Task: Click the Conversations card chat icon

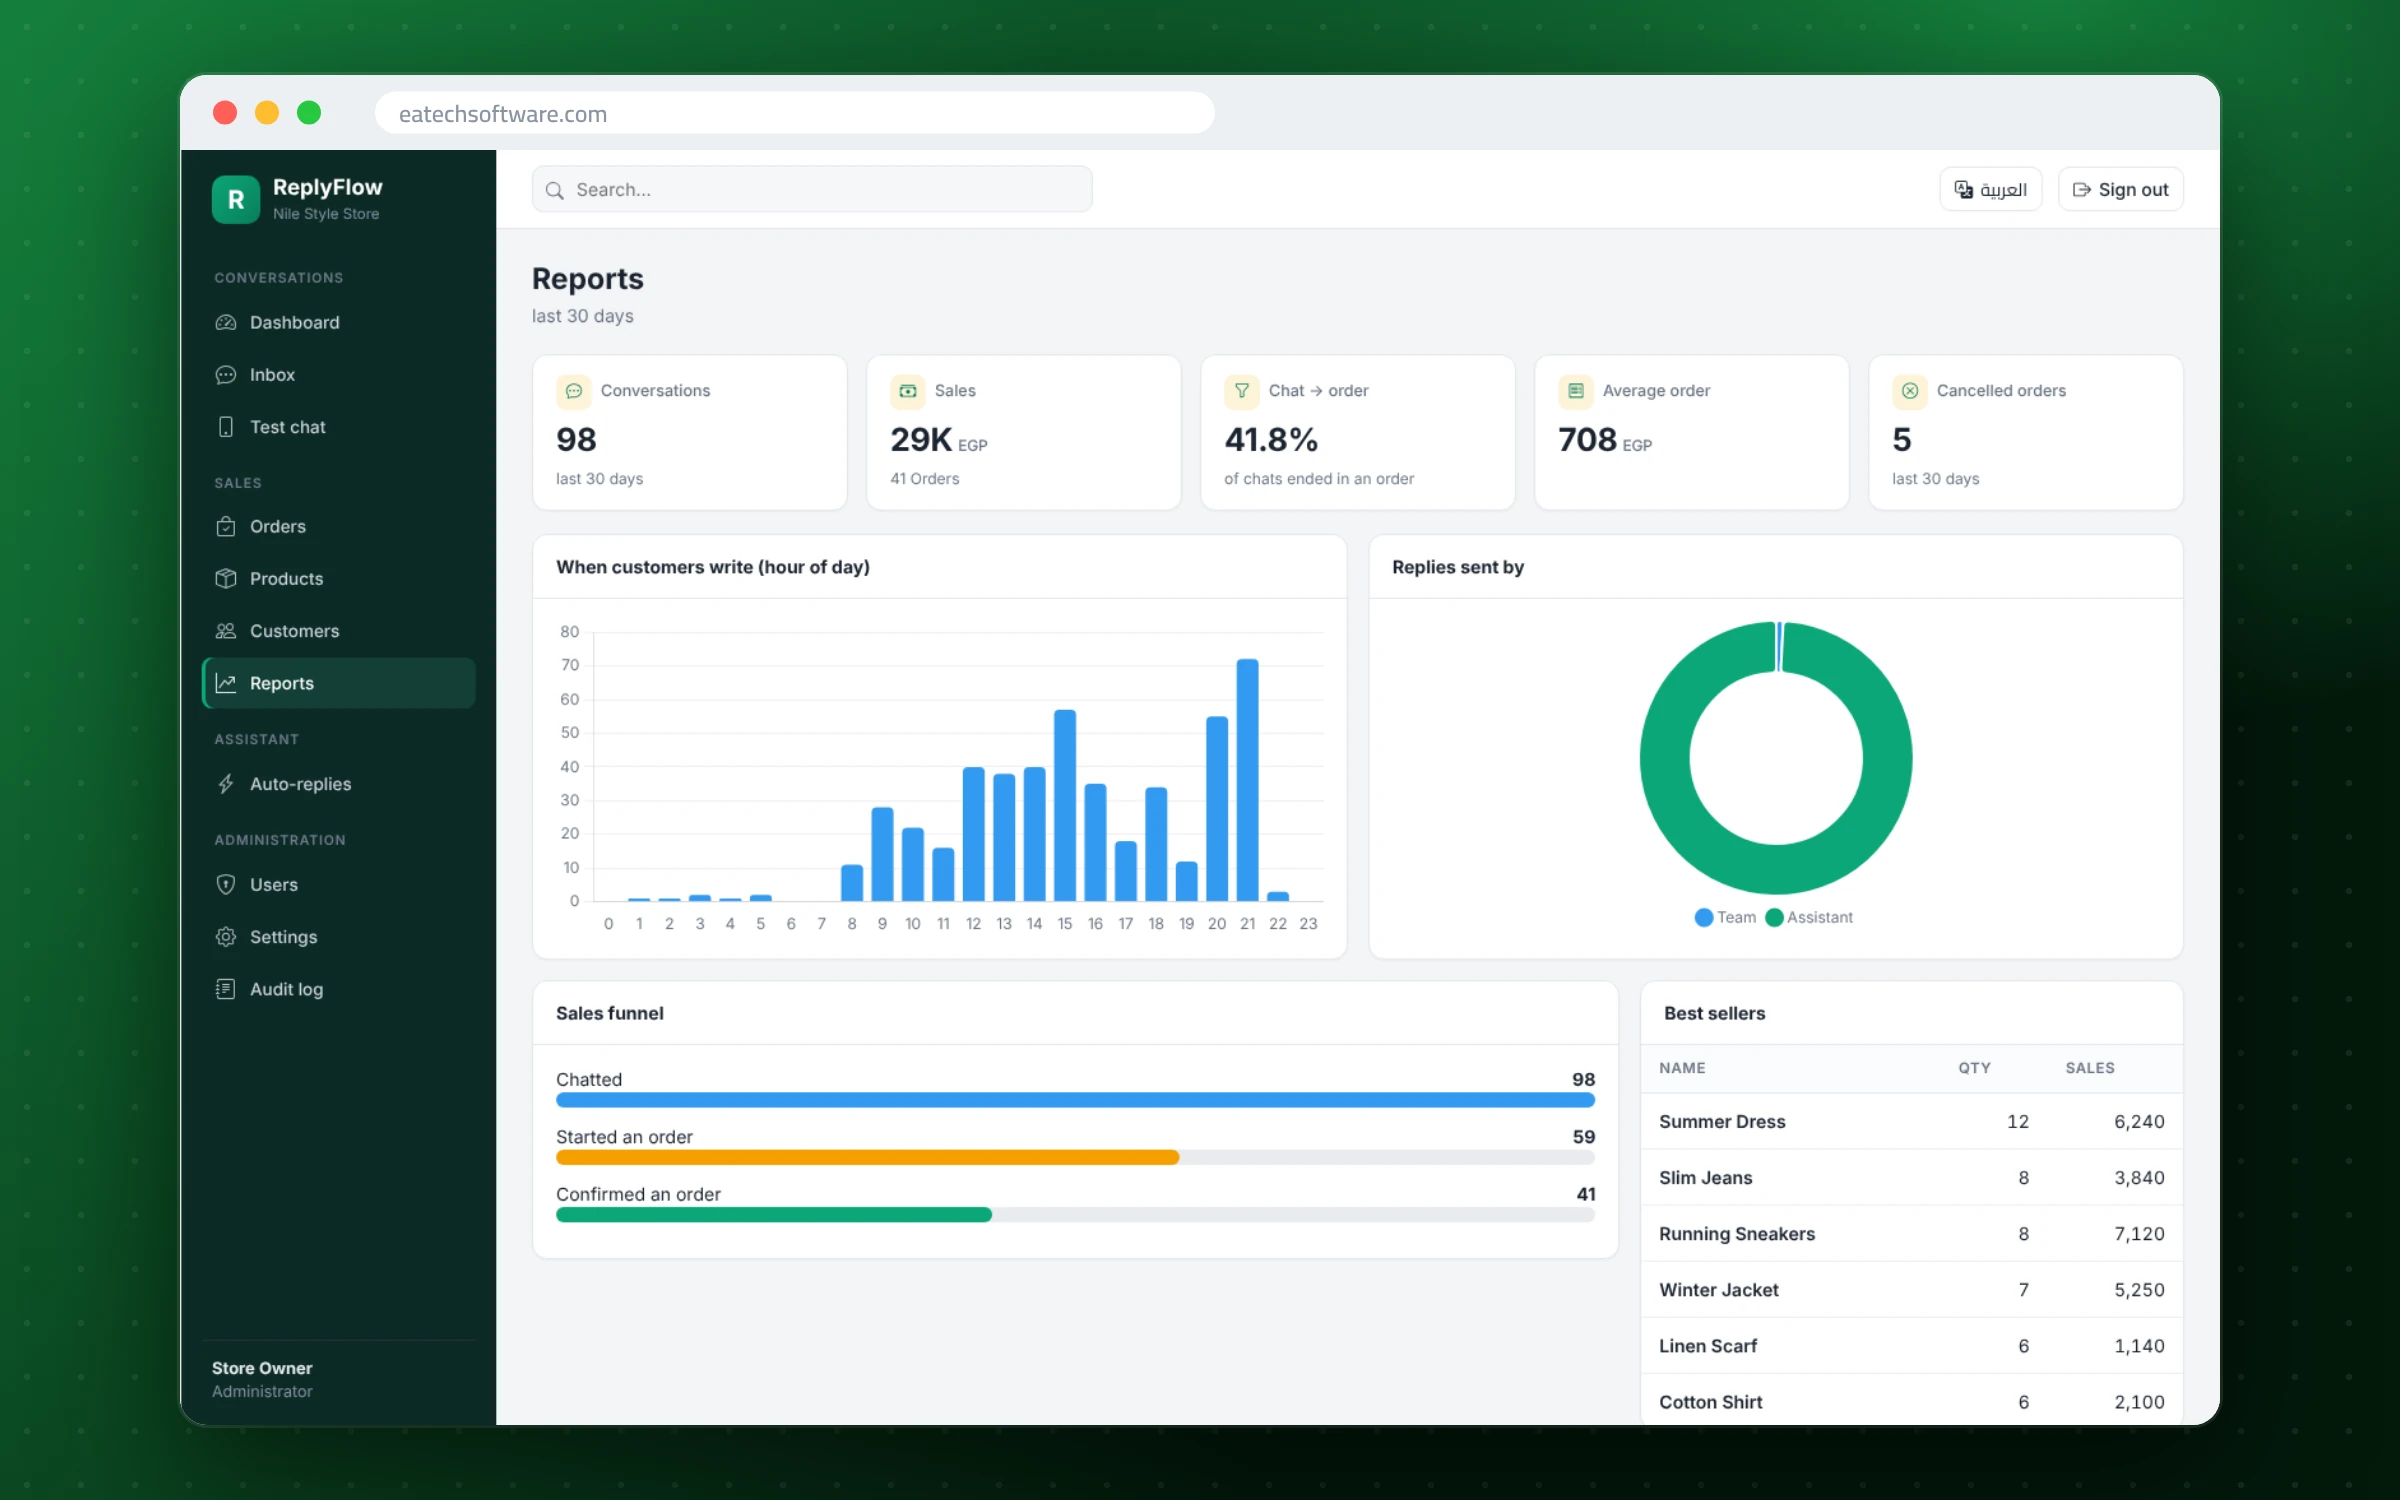Action: pyautogui.click(x=574, y=391)
